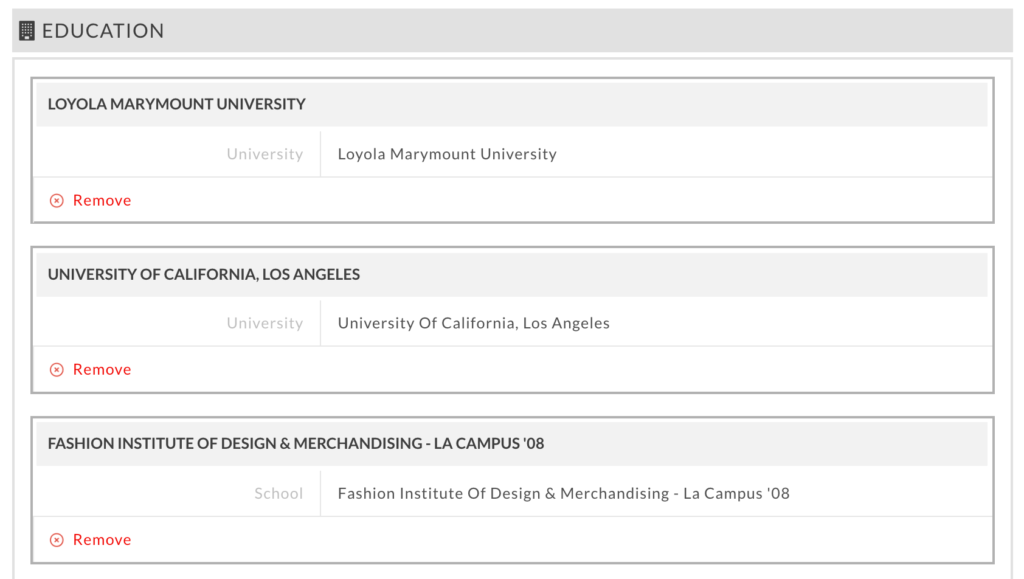Edit the Loyola Marymount University value field
The height and width of the screenshot is (579, 1024).
656,154
